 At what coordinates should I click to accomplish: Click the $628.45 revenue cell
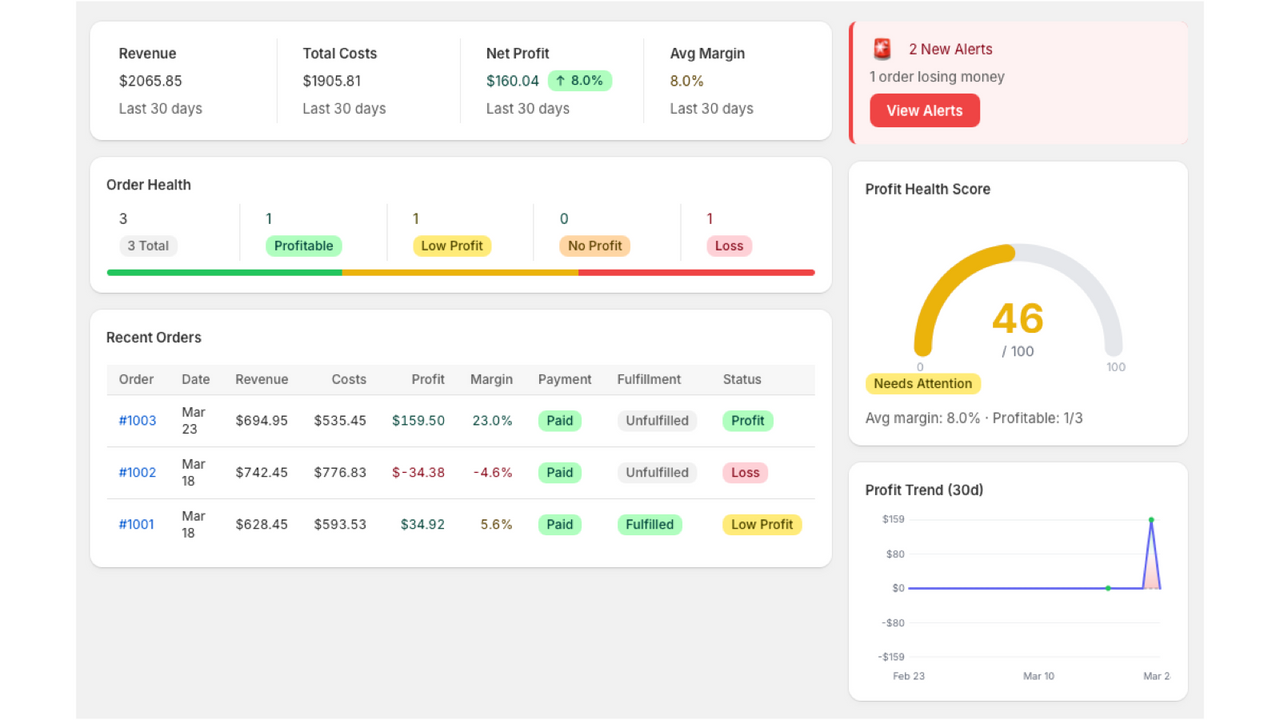pyautogui.click(x=262, y=525)
